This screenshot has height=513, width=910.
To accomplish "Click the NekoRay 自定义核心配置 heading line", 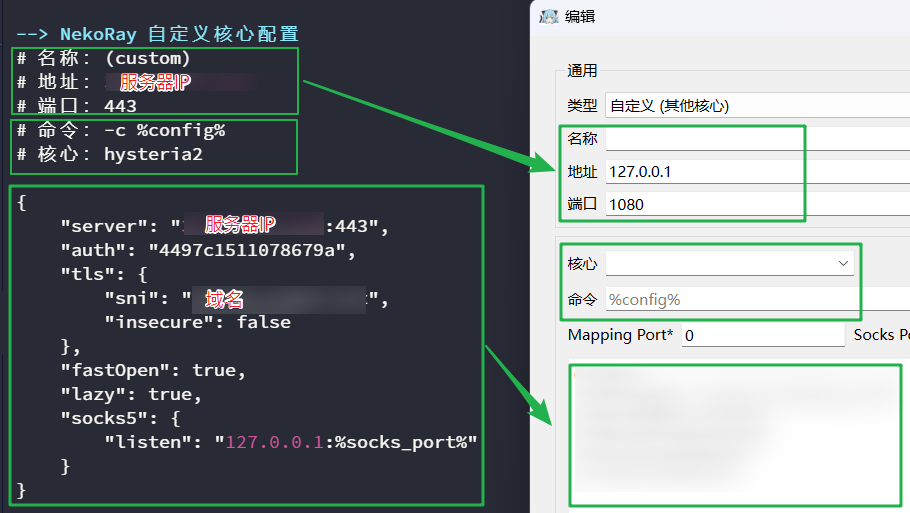I will click(157, 34).
